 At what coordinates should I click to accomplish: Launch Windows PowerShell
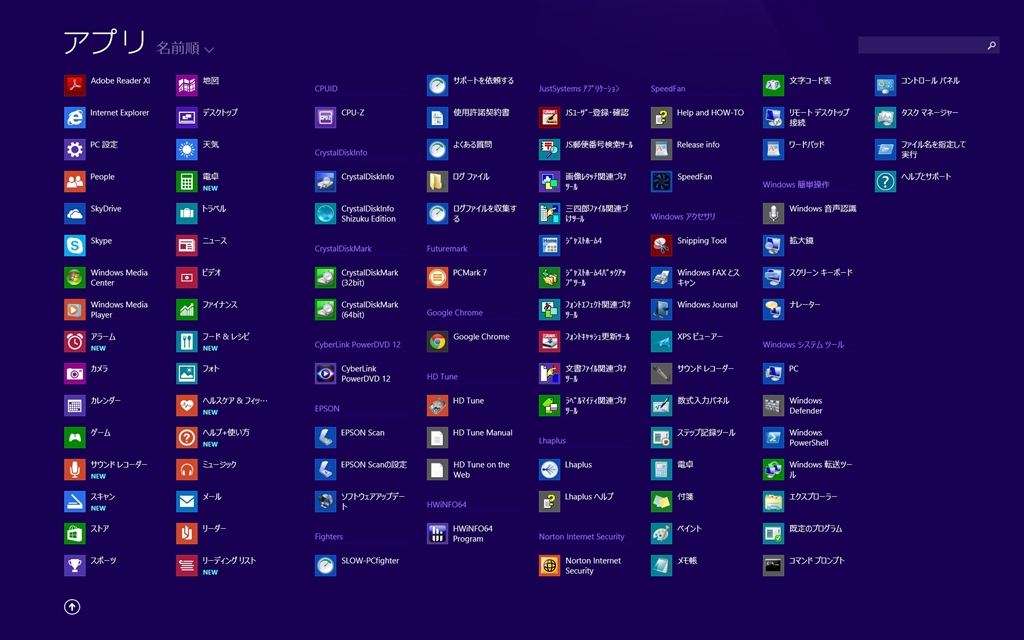[796, 438]
